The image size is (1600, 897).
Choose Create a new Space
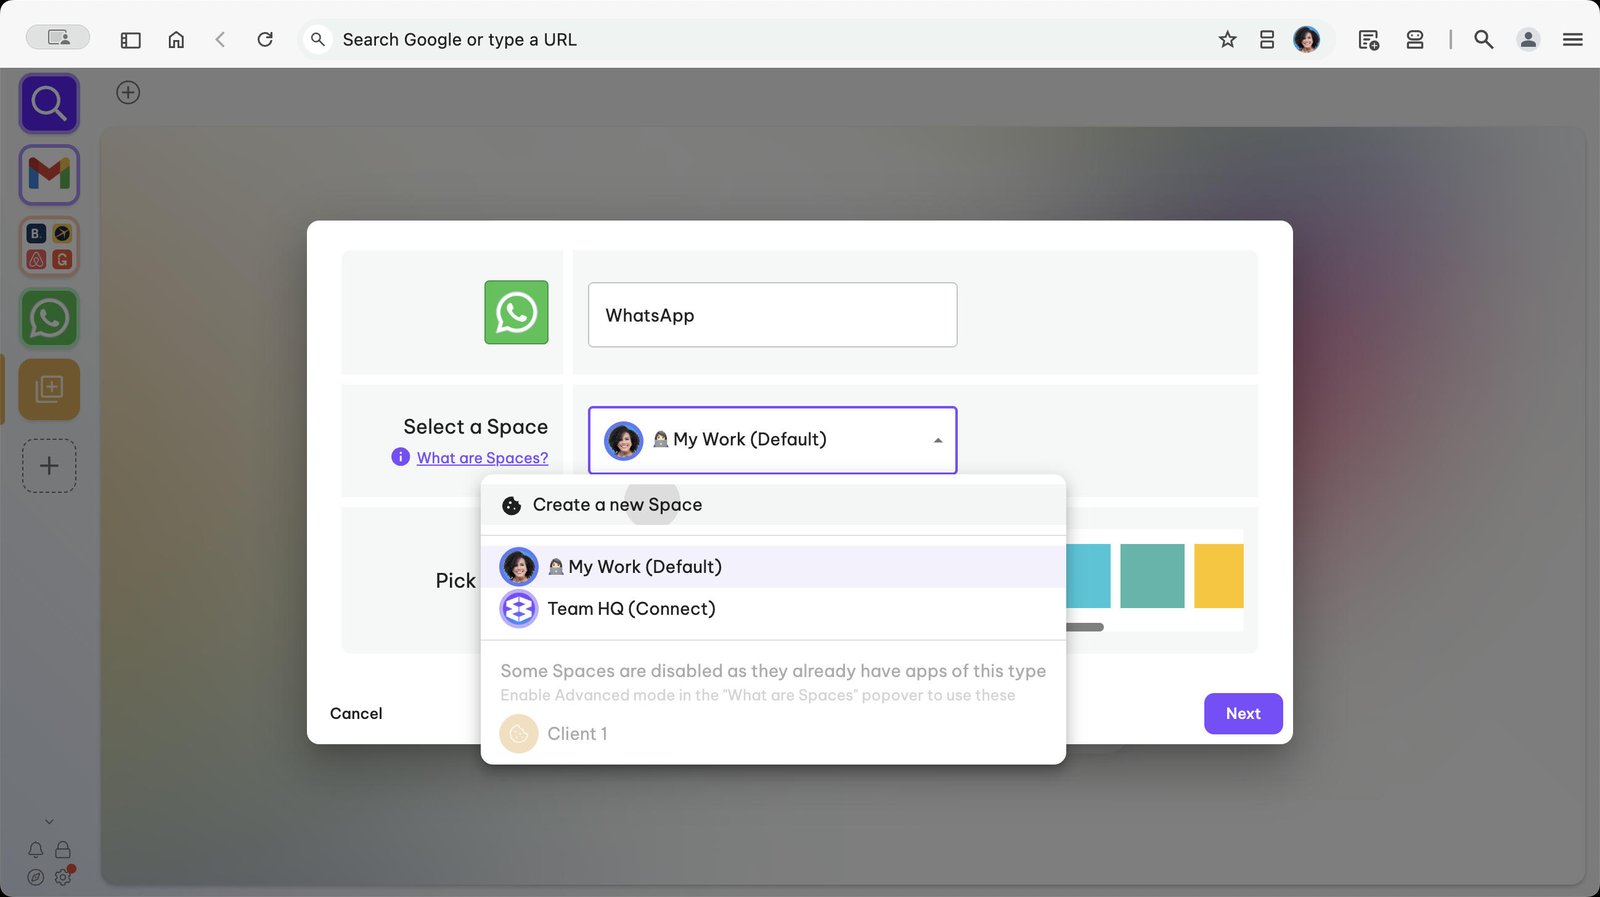tap(773, 505)
